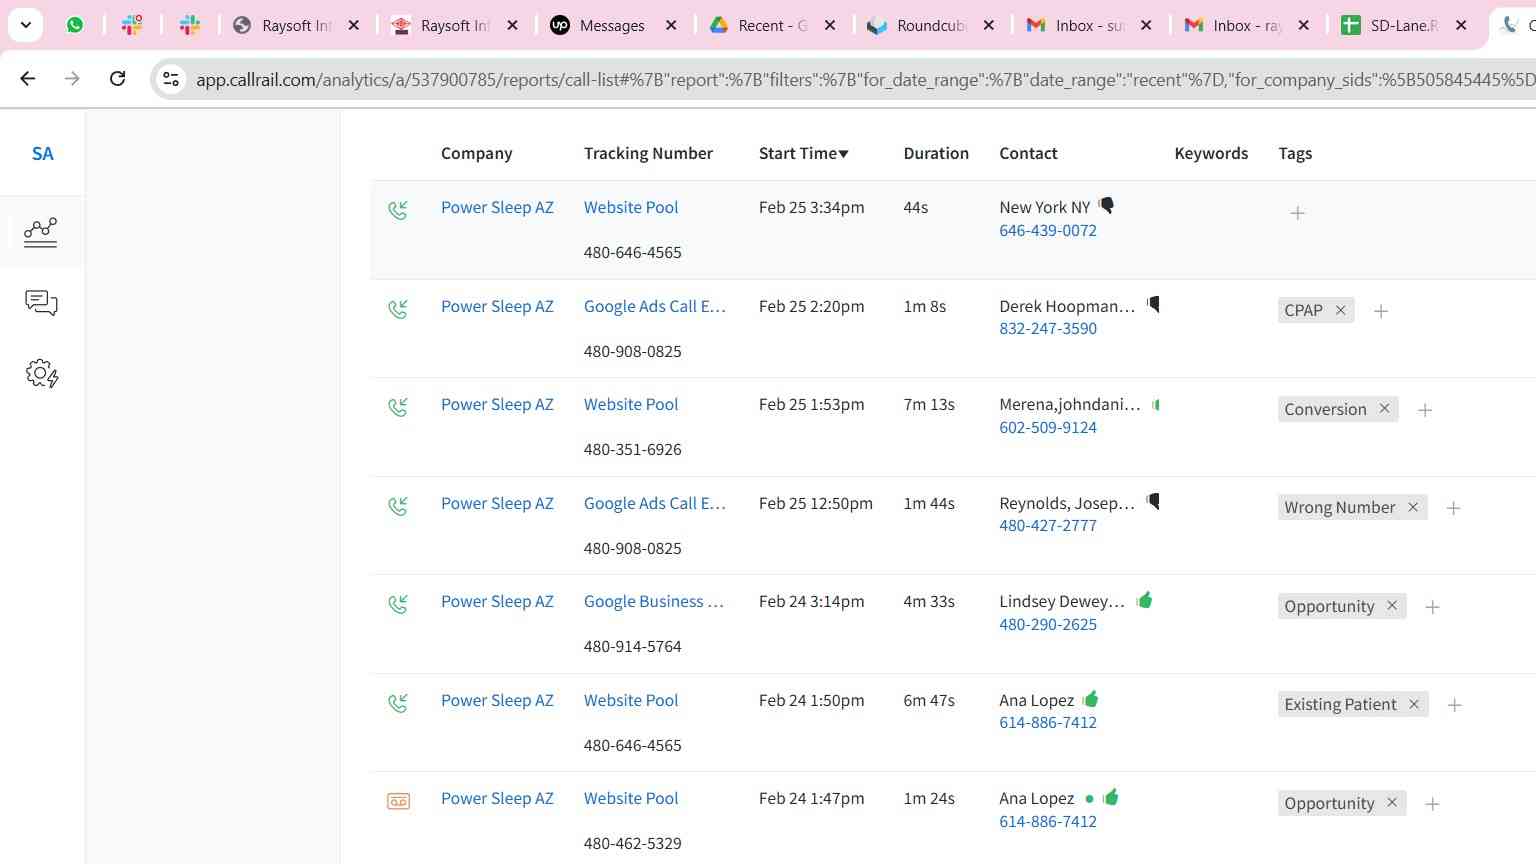Image resolution: width=1536 pixels, height=864 pixels.
Task: Click the SA account logo
Action: [42, 153]
